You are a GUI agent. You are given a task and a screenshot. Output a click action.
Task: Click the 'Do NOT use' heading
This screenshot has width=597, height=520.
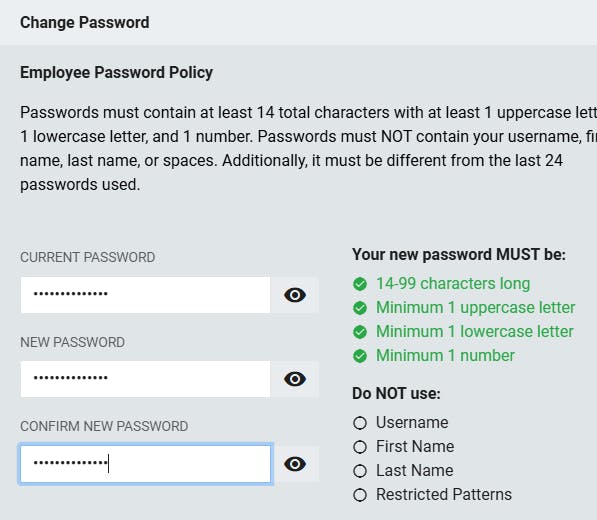(x=396, y=394)
